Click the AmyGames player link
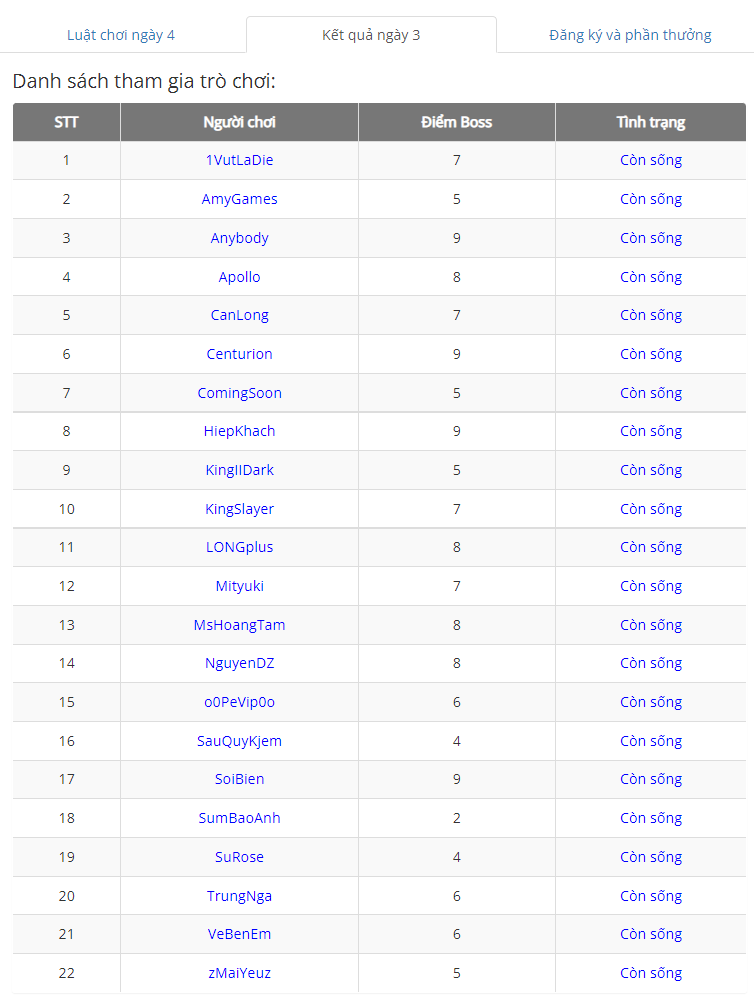Image resolution: width=754 pixels, height=1005 pixels. point(239,199)
